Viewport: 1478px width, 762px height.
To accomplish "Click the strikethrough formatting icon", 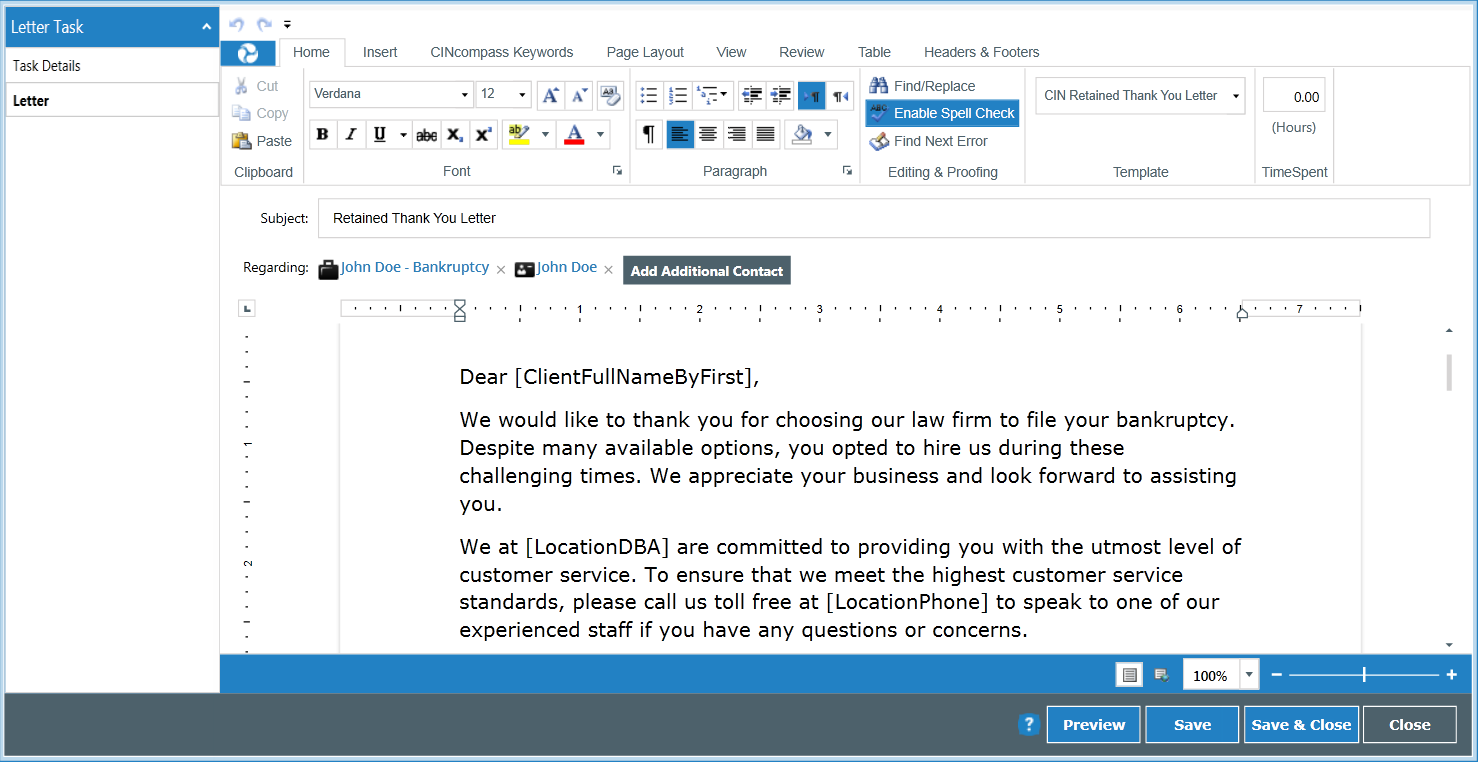I will pyautogui.click(x=427, y=135).
